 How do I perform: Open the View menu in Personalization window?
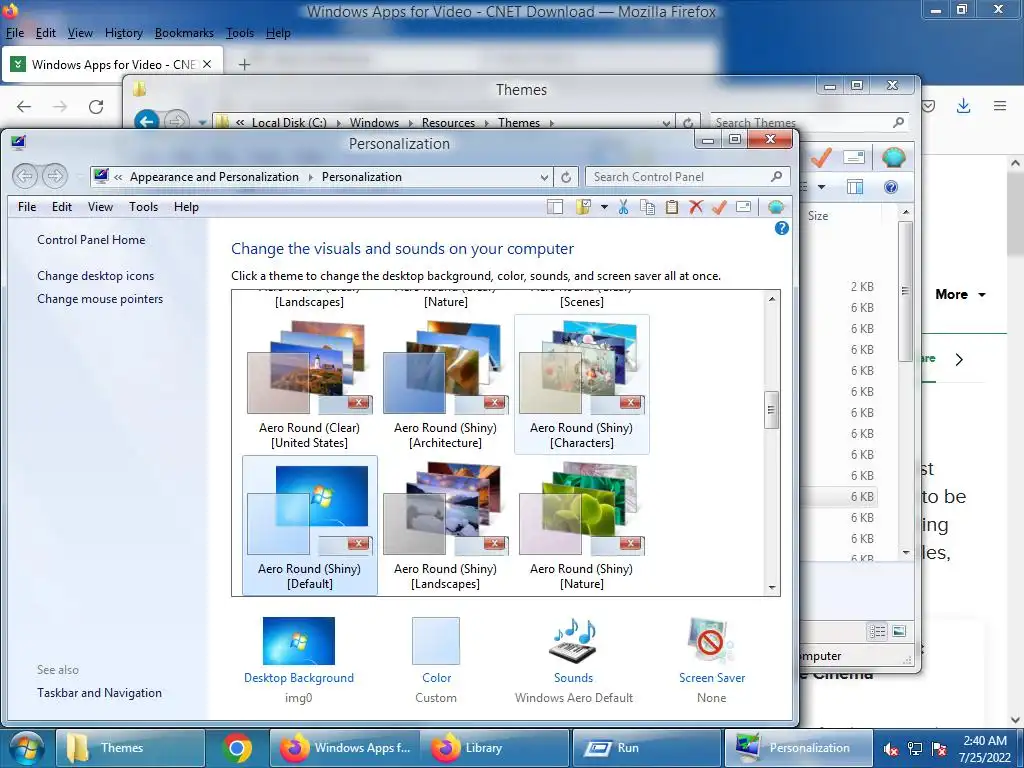(x=100, y=207)
